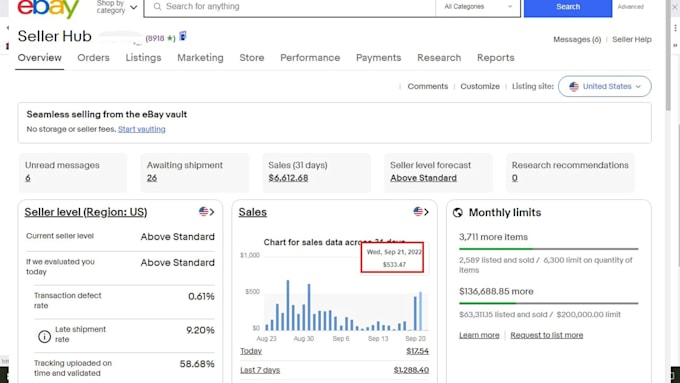The height and width of the screenshot is (383, 680).
Task: Go to the Payments tab
Action: 378,58
